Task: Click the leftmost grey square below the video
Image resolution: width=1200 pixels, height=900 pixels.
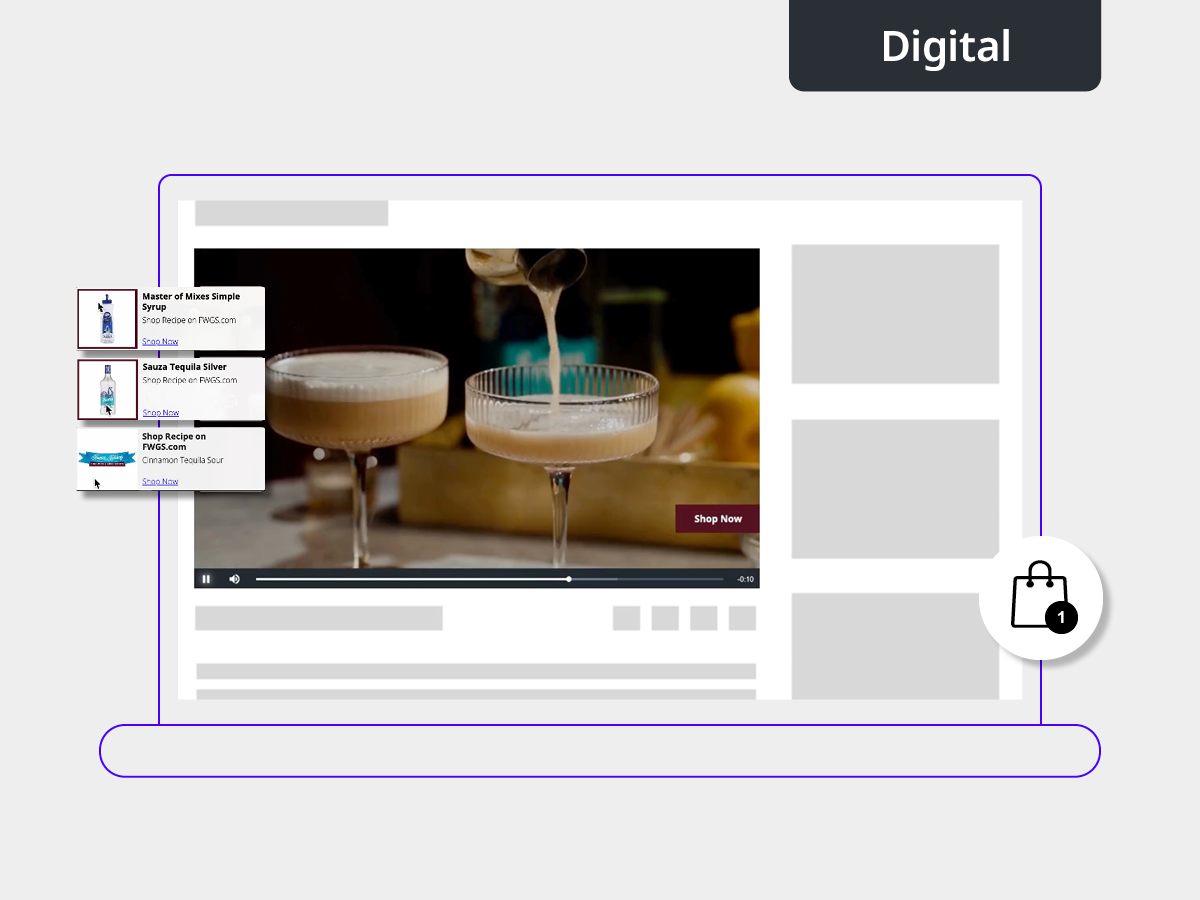Action: [x=626, y=618]
